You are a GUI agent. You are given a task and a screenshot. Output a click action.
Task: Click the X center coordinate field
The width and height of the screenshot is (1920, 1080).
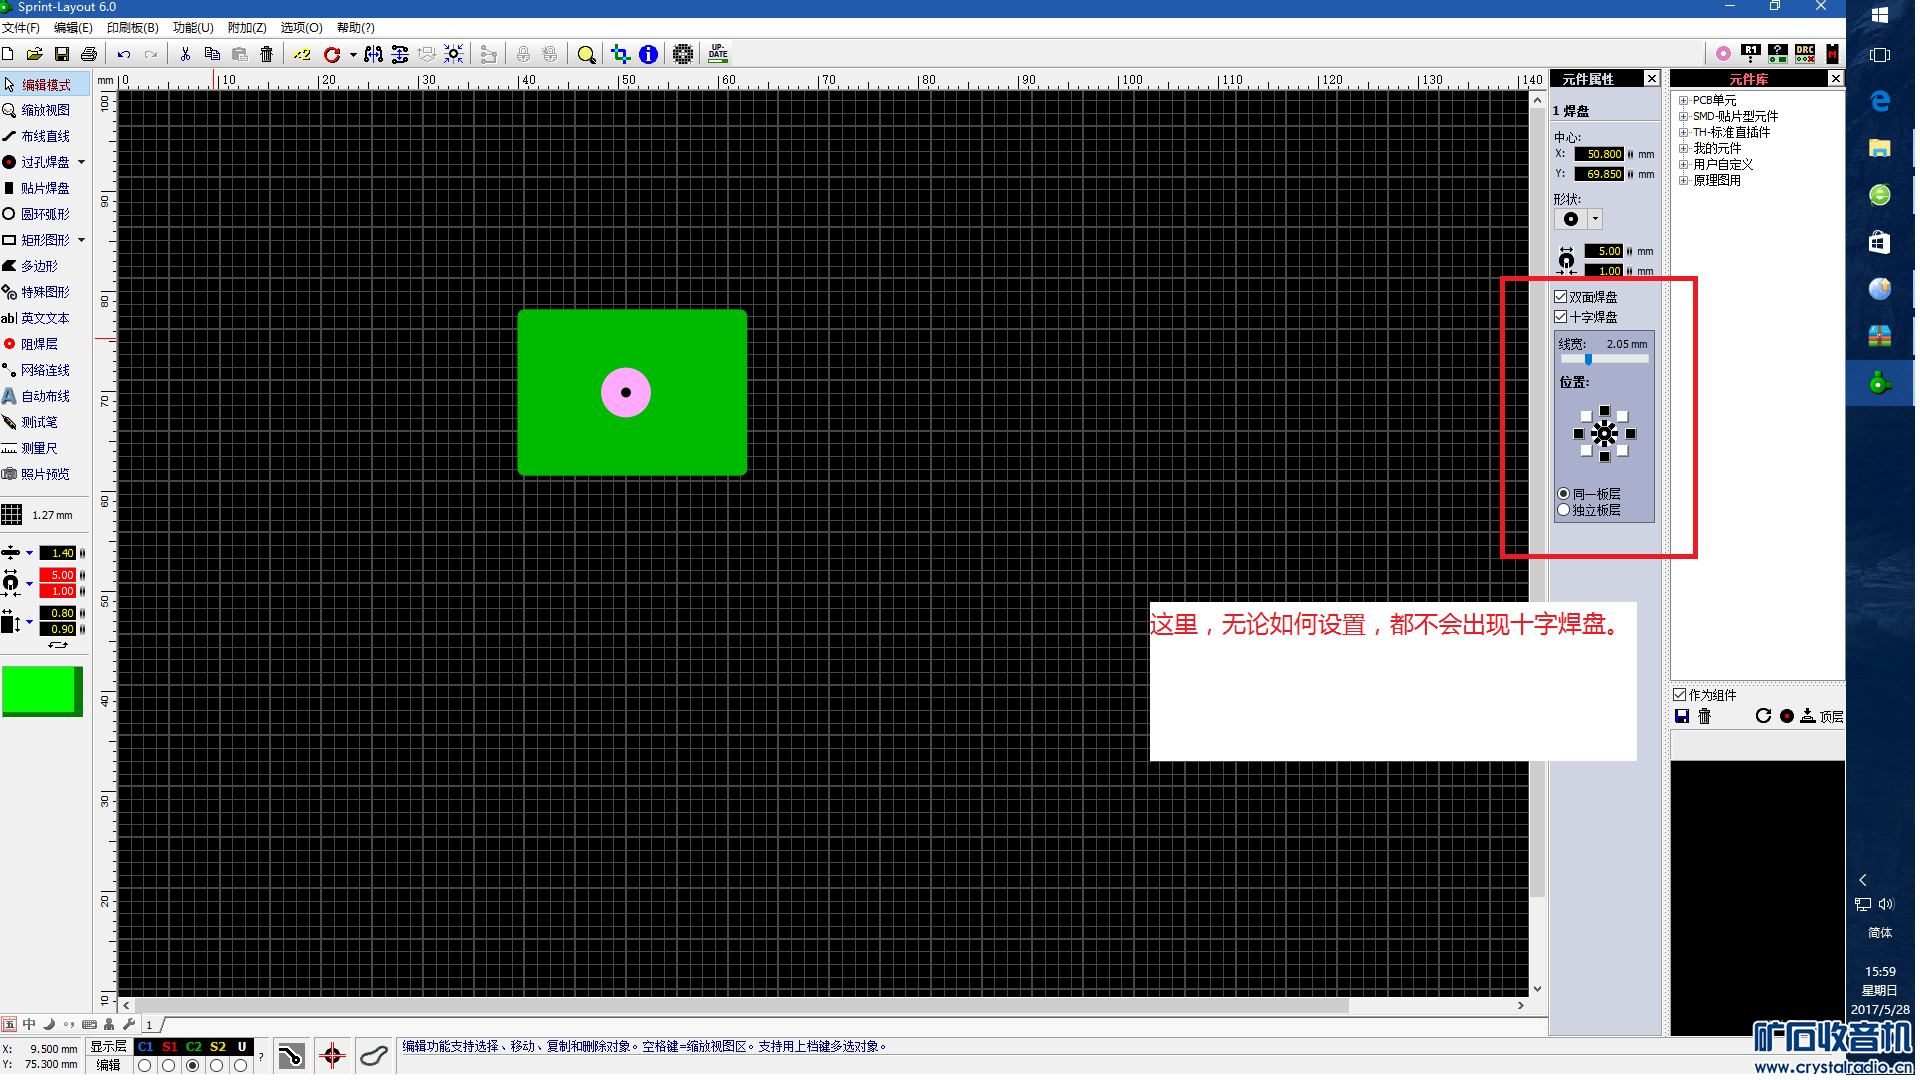1599,154
